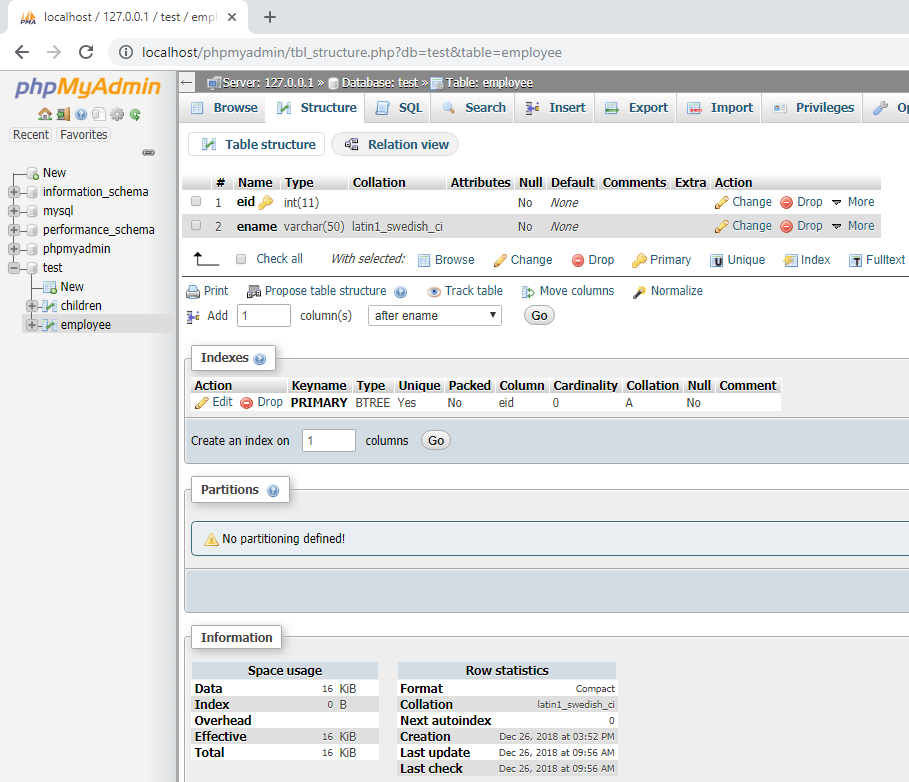The width and height of the screenshot is (909, 782).
Task: Click Go button next to Create an index
Action: [x=435, y=440]
